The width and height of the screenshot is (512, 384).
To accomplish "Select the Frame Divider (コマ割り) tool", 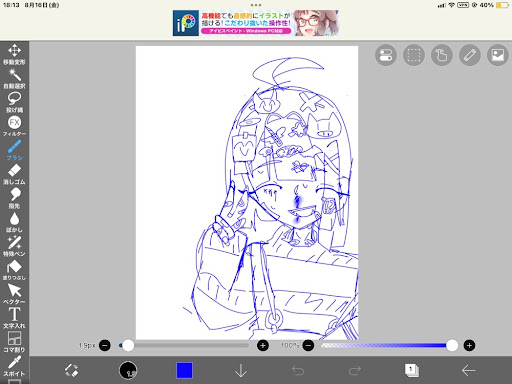I will click(14, 342).
